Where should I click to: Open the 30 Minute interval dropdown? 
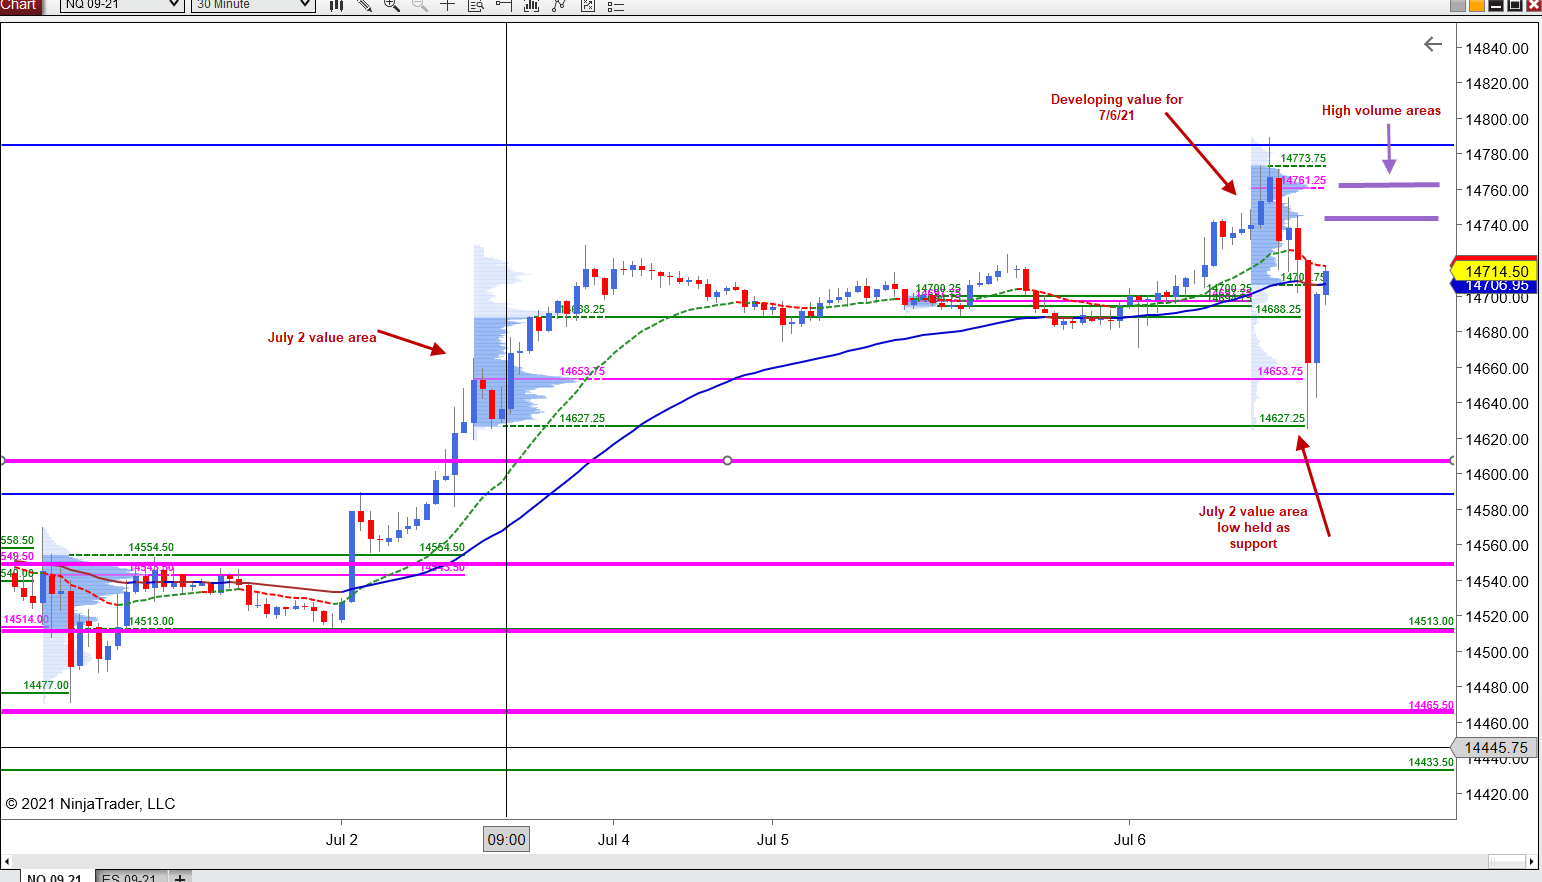[x=253, y=5]
